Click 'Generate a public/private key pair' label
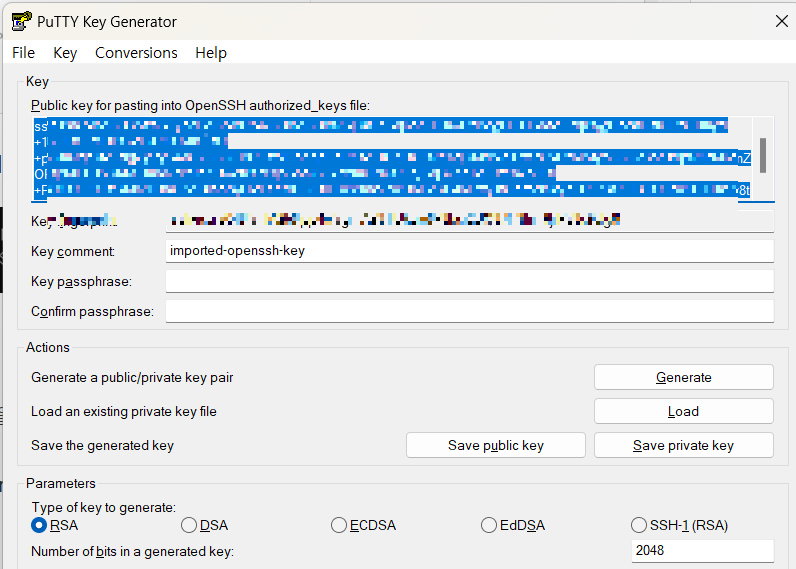 click(x=132, y=378)
